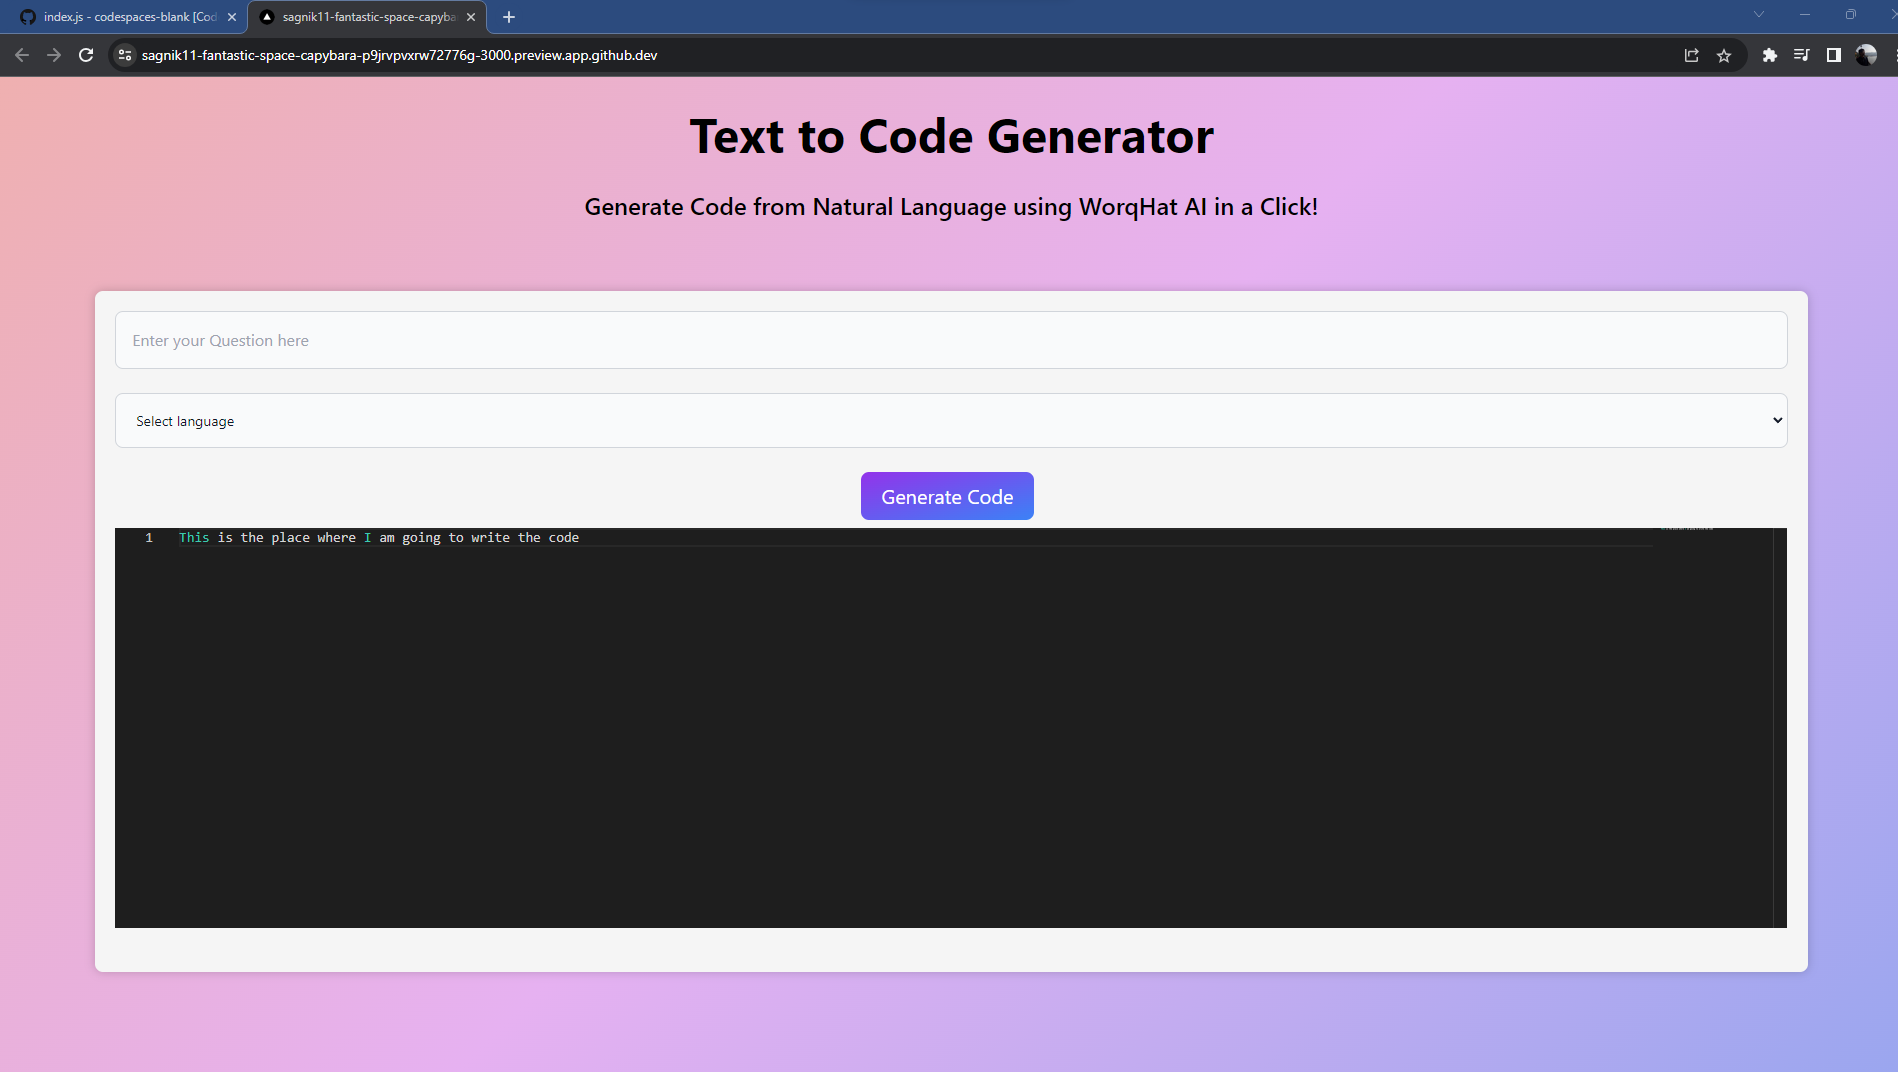The width and height of the screenshot is (1898, 1072).
Task: Click code line 'This is the place where...'
Action: (x=379, y=538)
